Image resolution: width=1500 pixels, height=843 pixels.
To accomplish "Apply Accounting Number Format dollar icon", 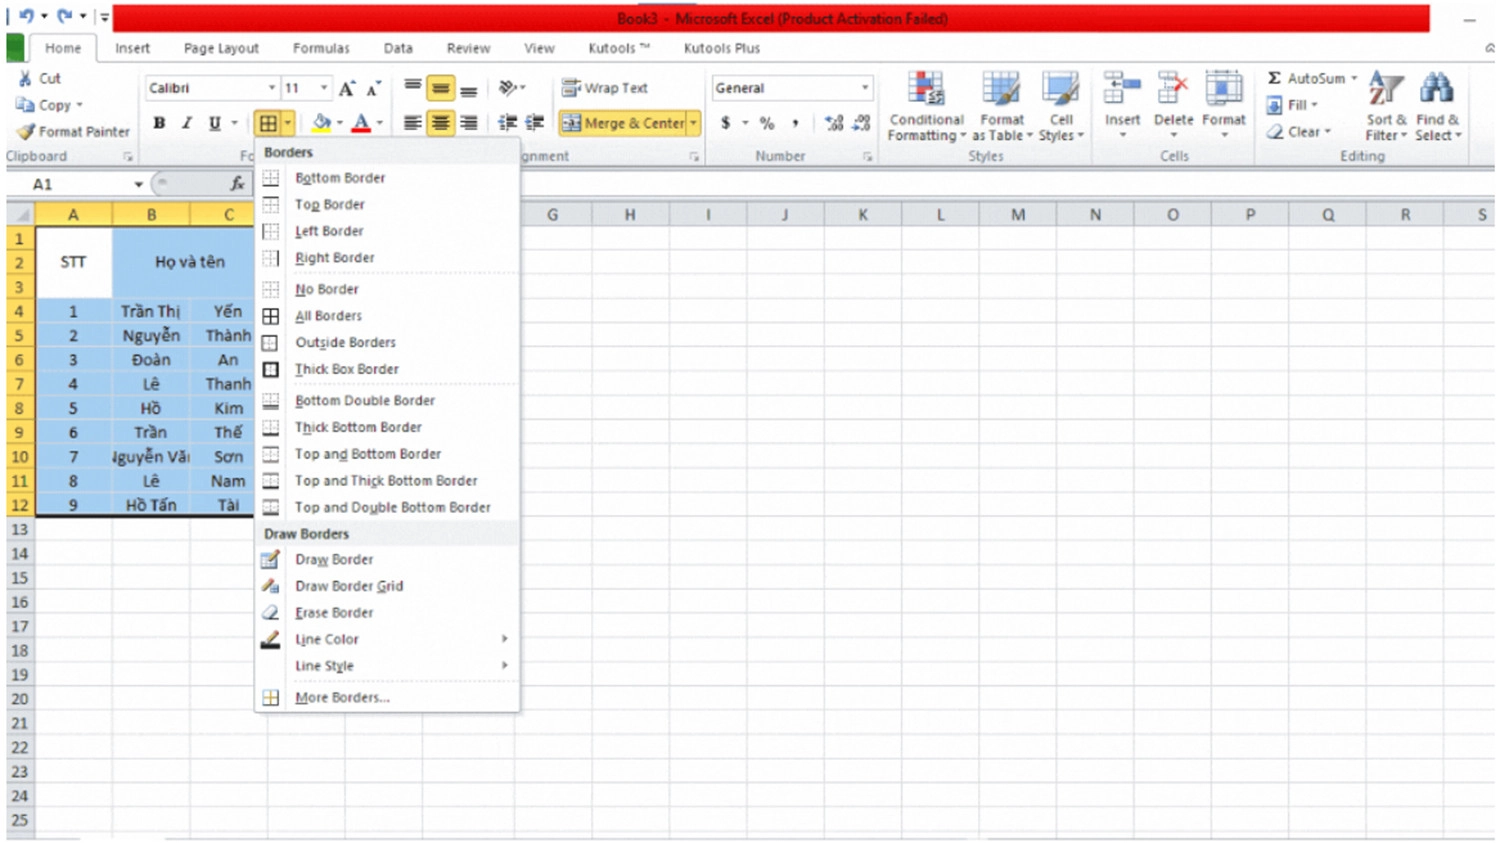I will coord(726,123).
